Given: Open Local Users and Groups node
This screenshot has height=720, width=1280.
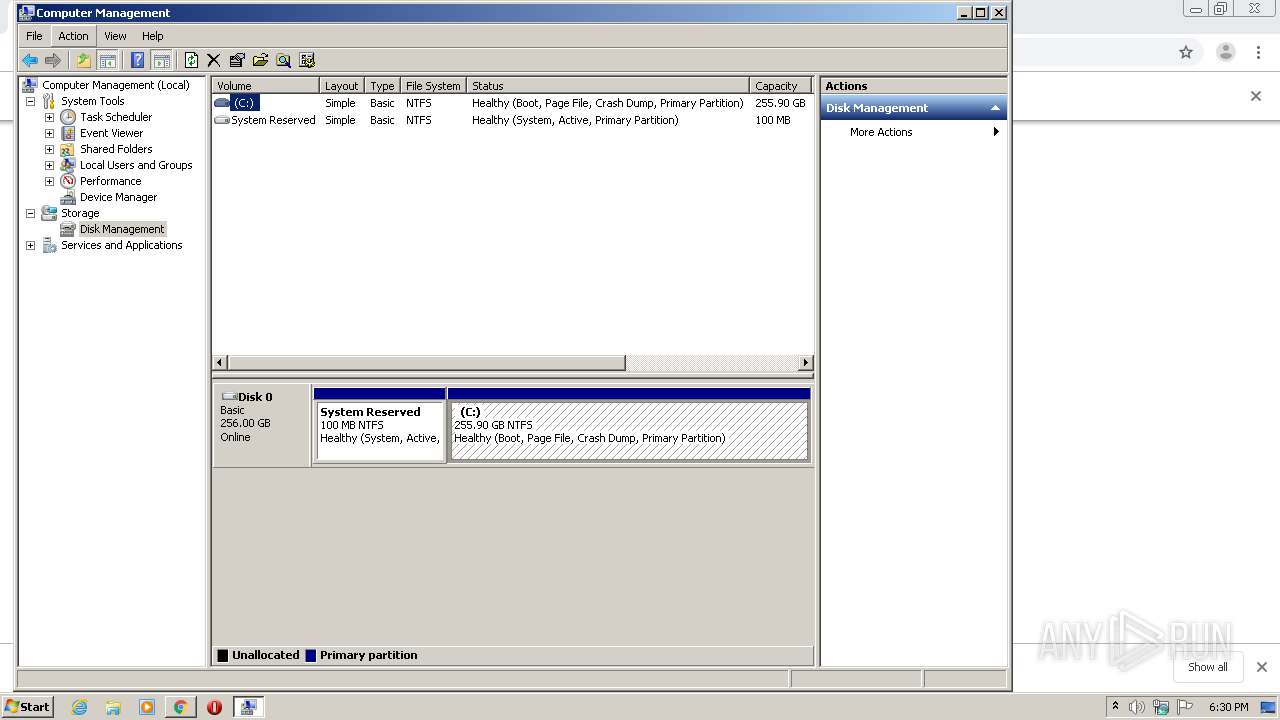Looking at the screenshot, I should (136, 165).
